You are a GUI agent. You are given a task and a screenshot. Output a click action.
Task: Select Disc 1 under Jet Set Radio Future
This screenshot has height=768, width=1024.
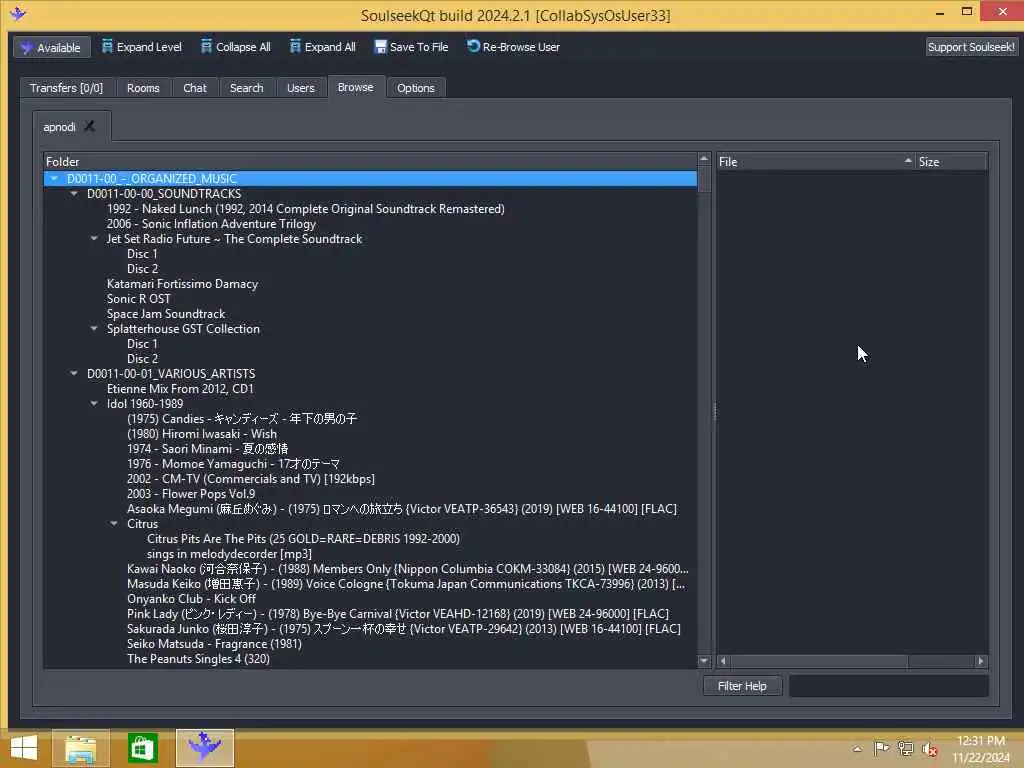(142, 253)
